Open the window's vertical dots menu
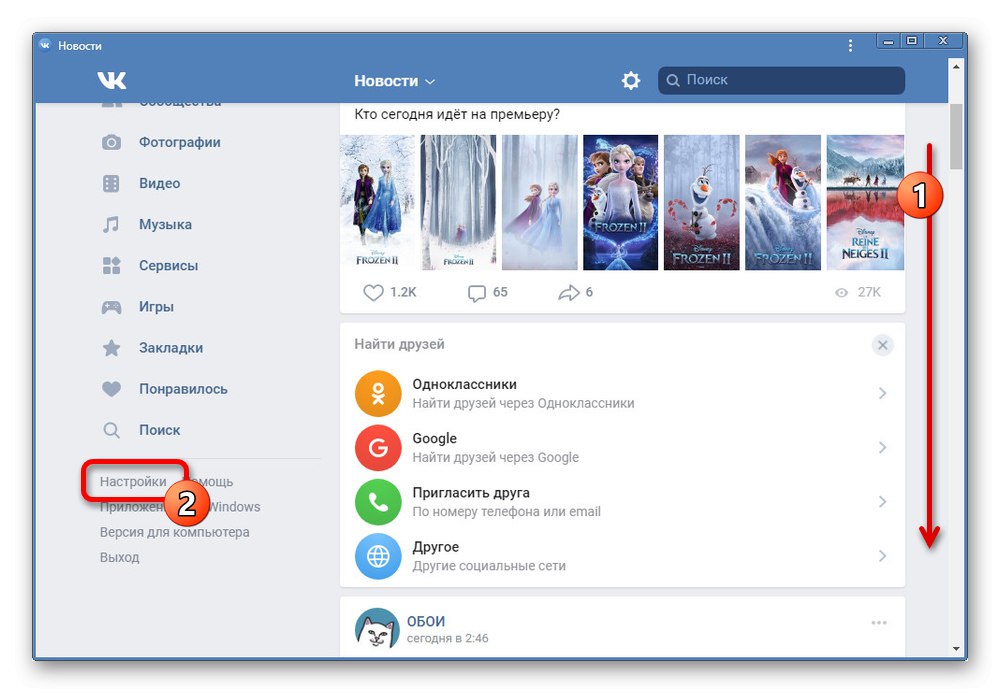This screenshot has height=693, width=1000. coord(850,45)
